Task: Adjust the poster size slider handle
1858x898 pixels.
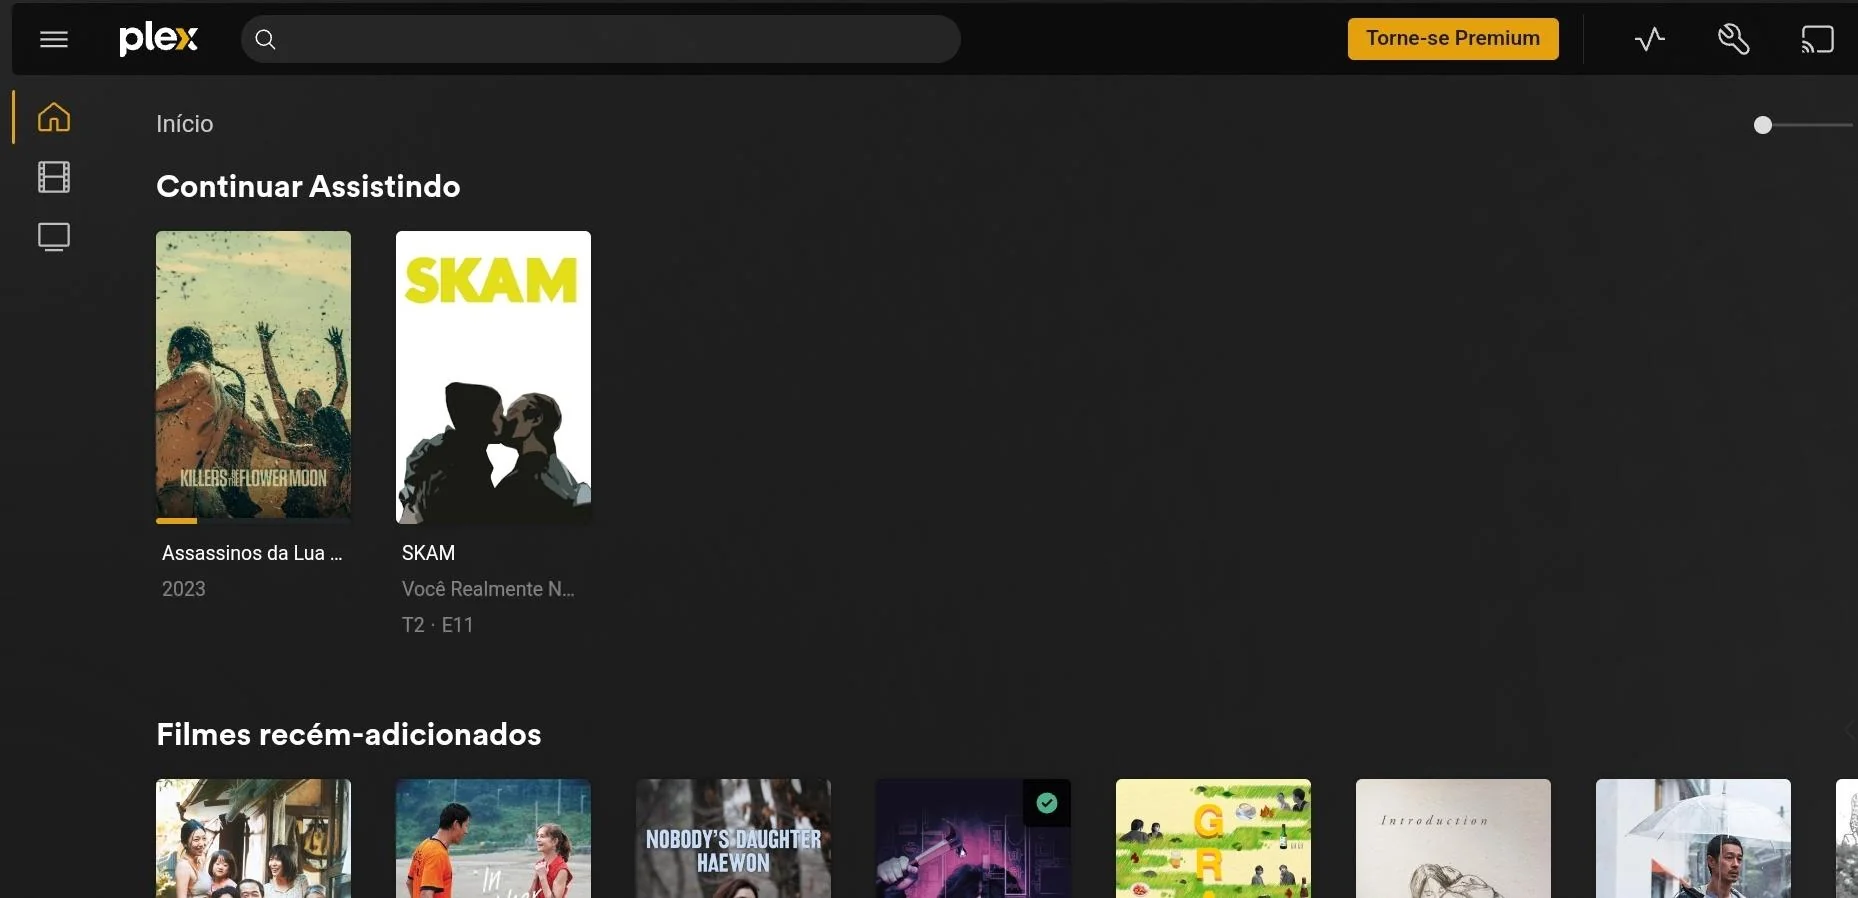Action: 1763,125
